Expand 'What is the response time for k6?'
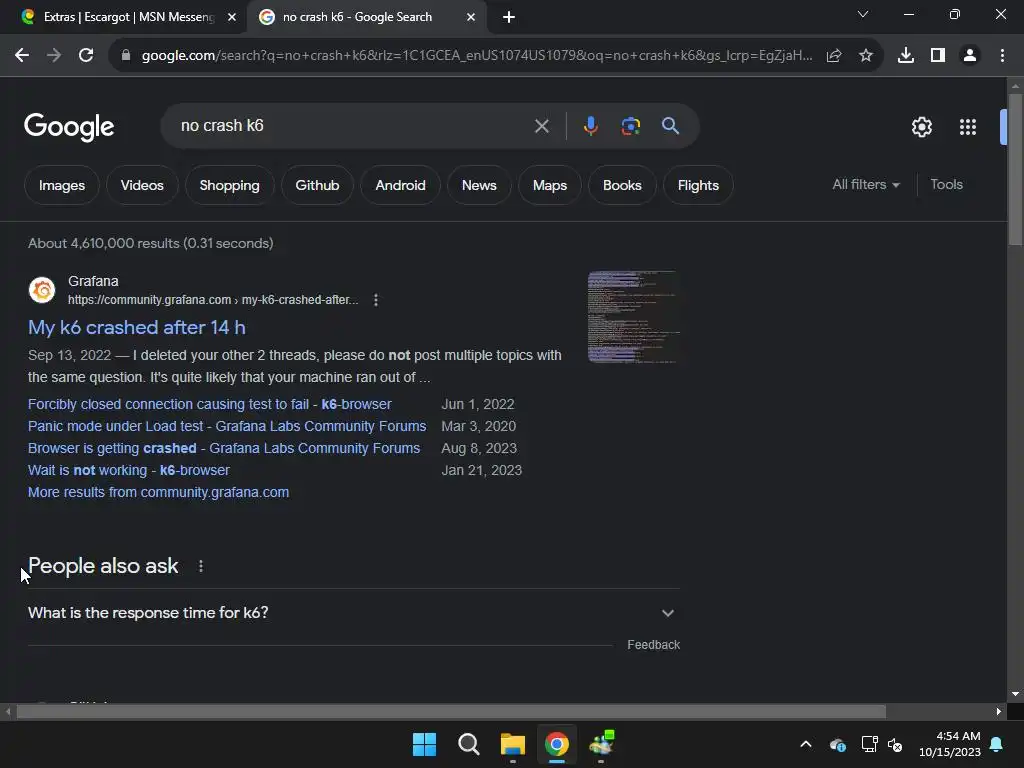 click(353, 613)
